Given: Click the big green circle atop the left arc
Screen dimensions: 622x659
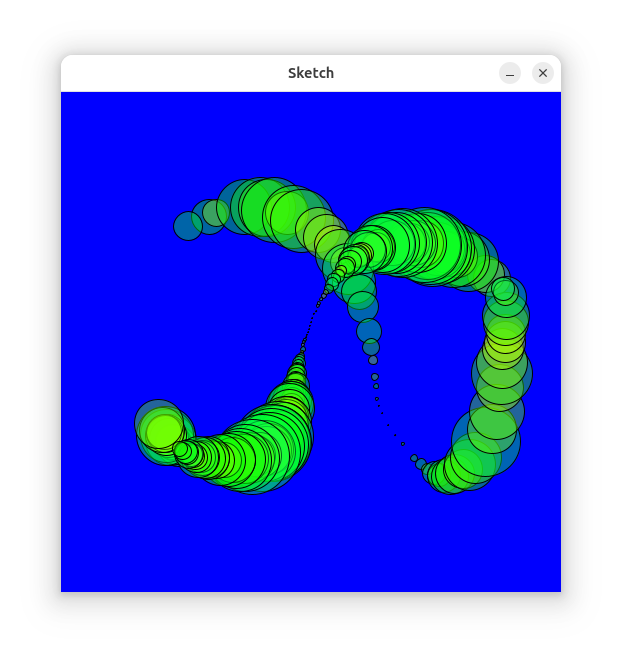Looking at the screenshot, I should point(270,210).
